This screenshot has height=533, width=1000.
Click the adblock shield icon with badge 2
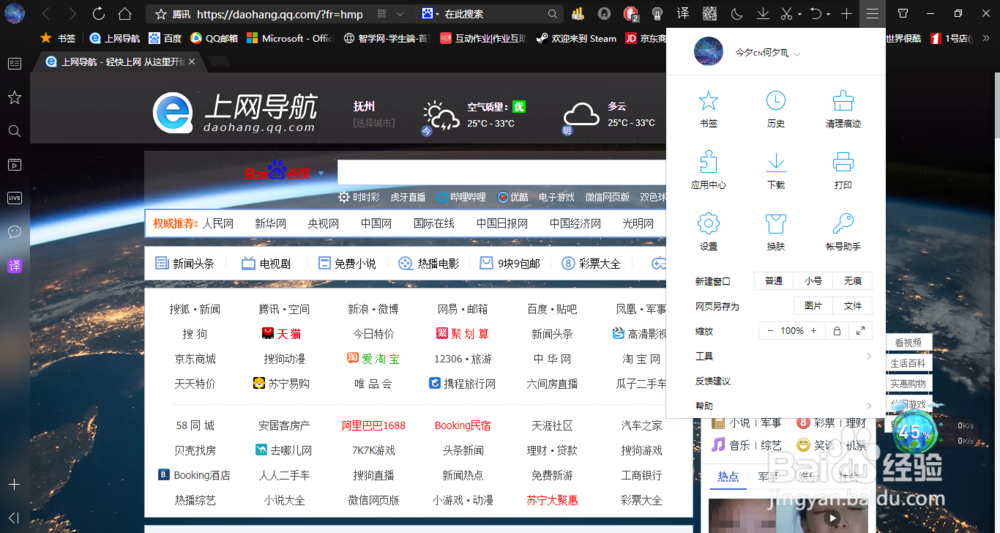click(x=630, y=13)
